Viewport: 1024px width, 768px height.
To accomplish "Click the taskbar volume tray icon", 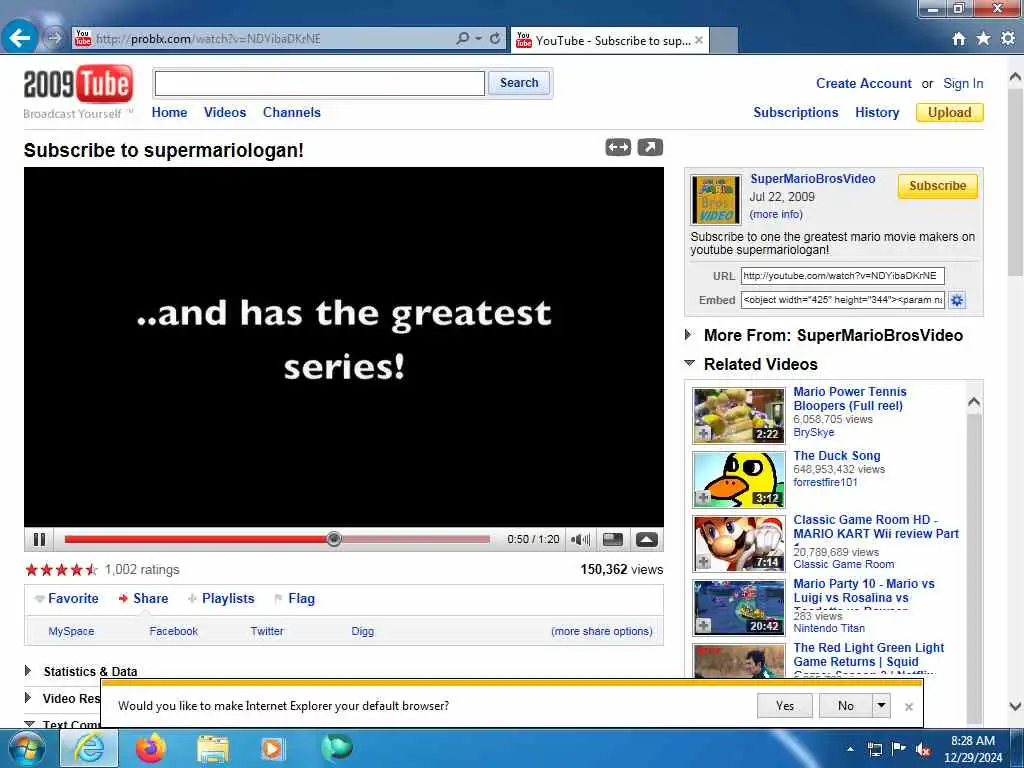I will coord(923,750).
